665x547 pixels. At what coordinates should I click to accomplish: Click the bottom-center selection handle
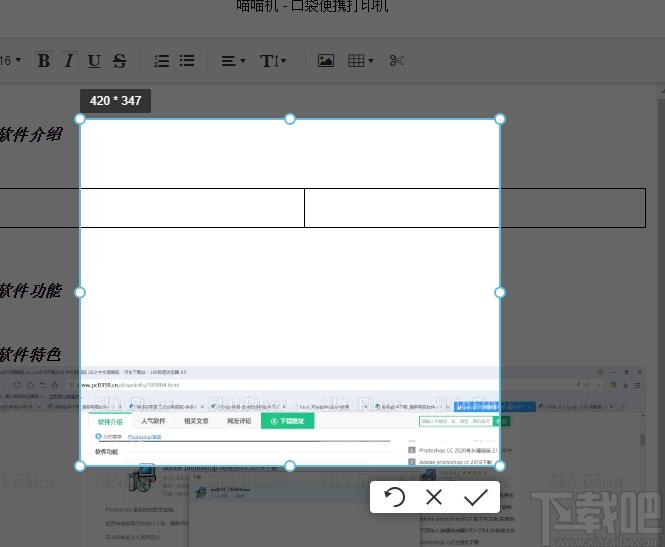(290, 466)
